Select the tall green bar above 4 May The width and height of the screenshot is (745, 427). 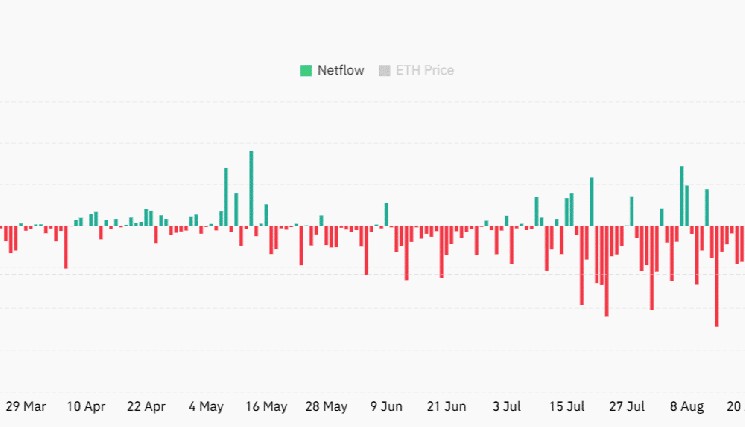click(226, 197)
